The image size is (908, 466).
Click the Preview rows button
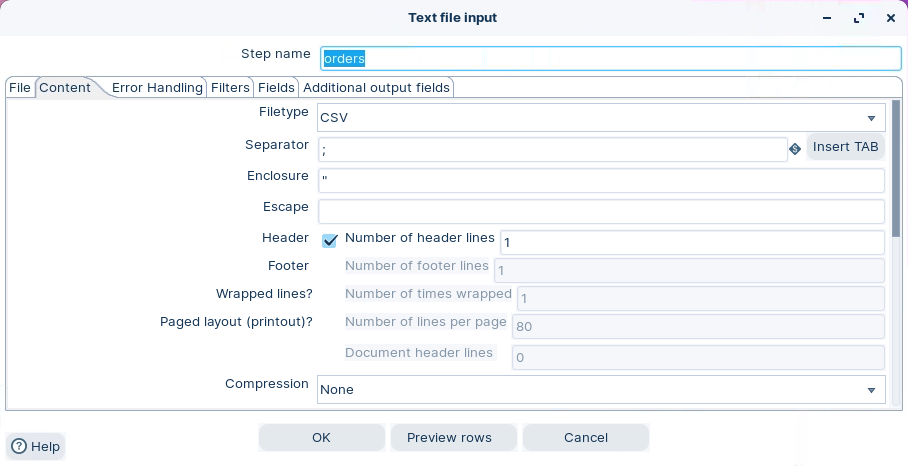(449, 438)
